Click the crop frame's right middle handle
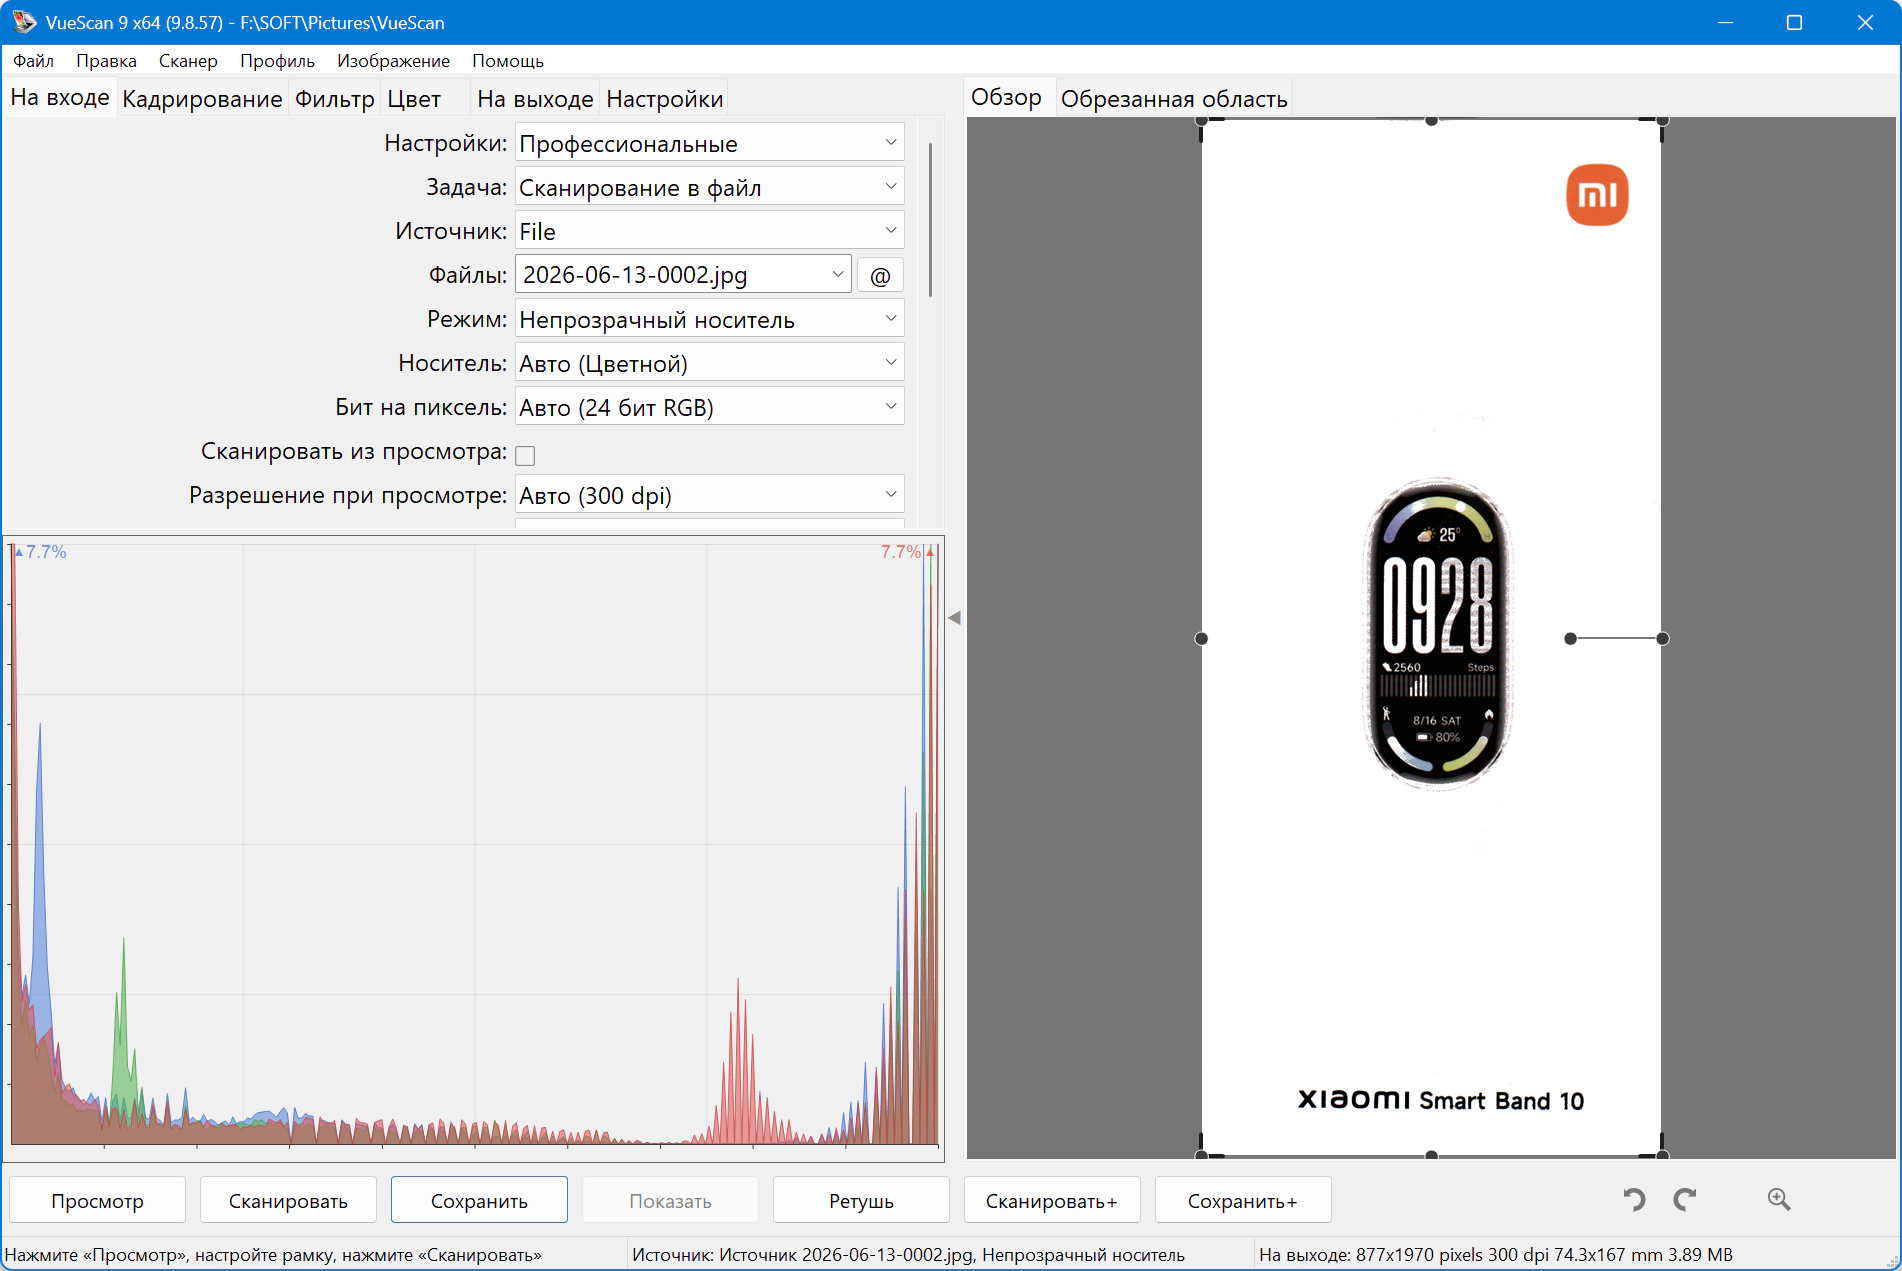The image size is (1902, 1271). (1662, 638)
